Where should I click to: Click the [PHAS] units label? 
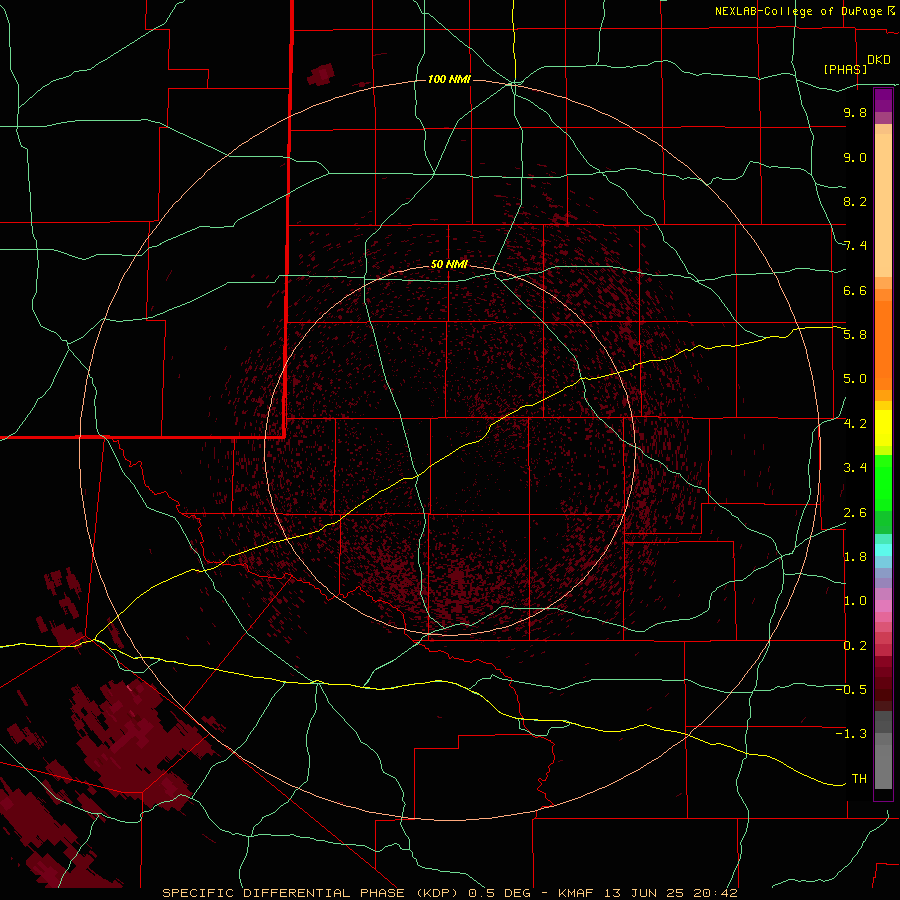pyautogui.click(x=845, y=69)
